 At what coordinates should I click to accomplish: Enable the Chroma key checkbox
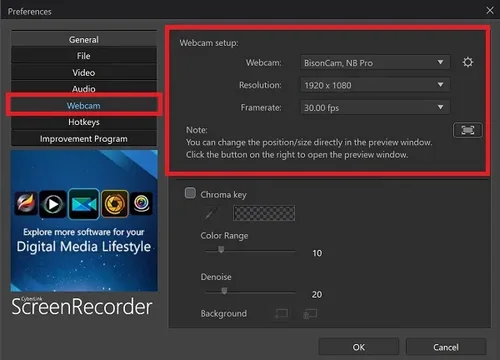pyautogui.click(x=190, y=193)
